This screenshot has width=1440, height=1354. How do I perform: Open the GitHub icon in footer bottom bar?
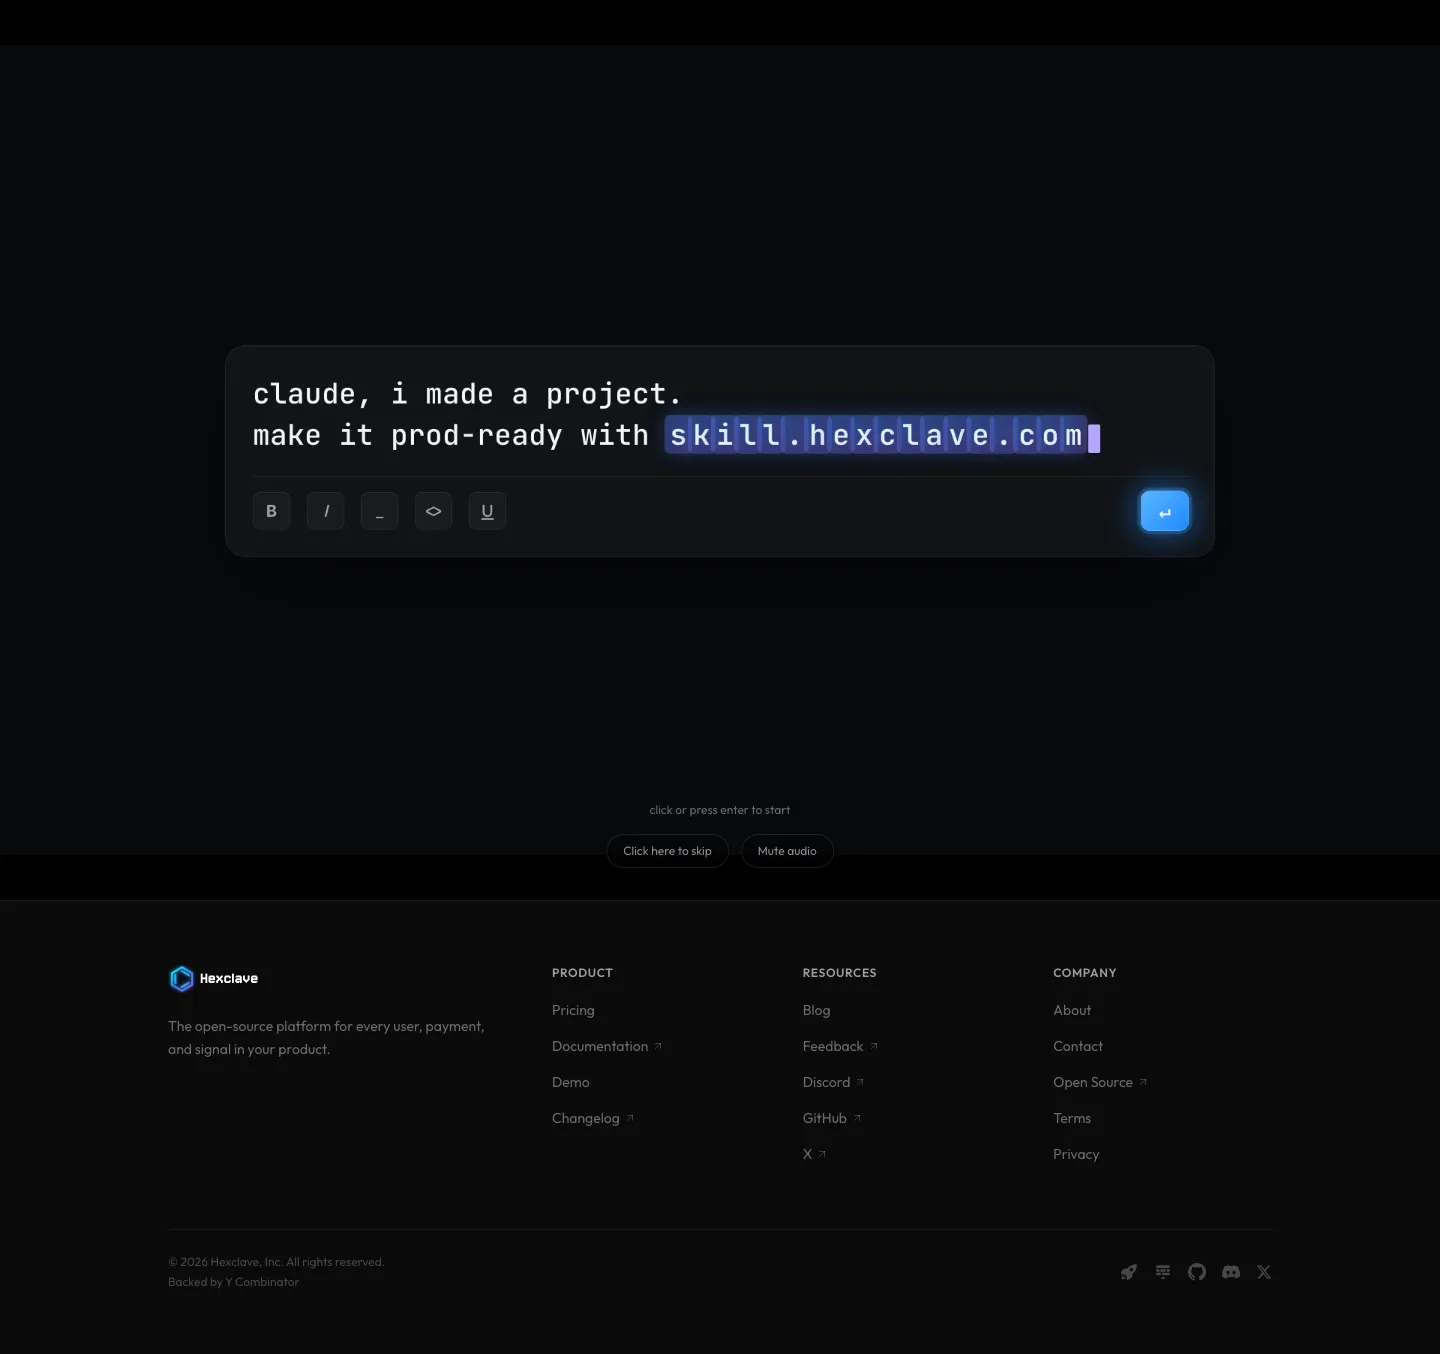(1197, 1272)
